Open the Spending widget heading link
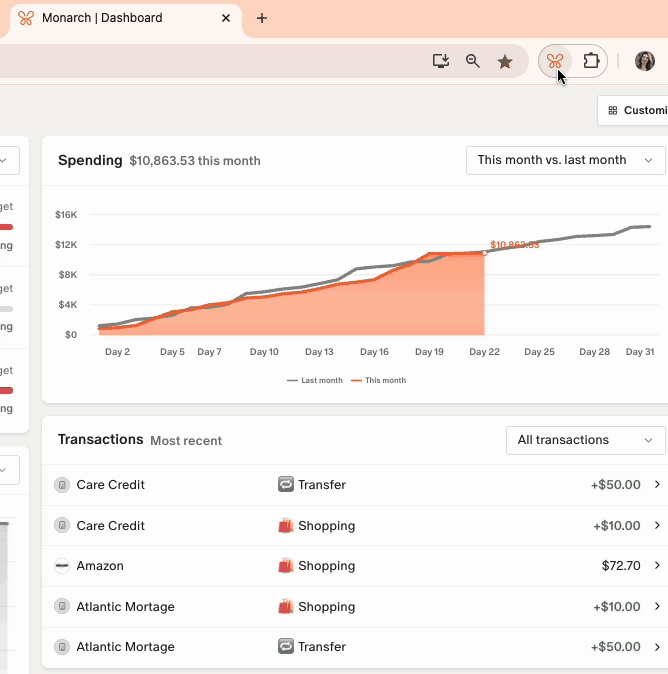The height and width of the screenshot is (674, 668). click(90, 160)
